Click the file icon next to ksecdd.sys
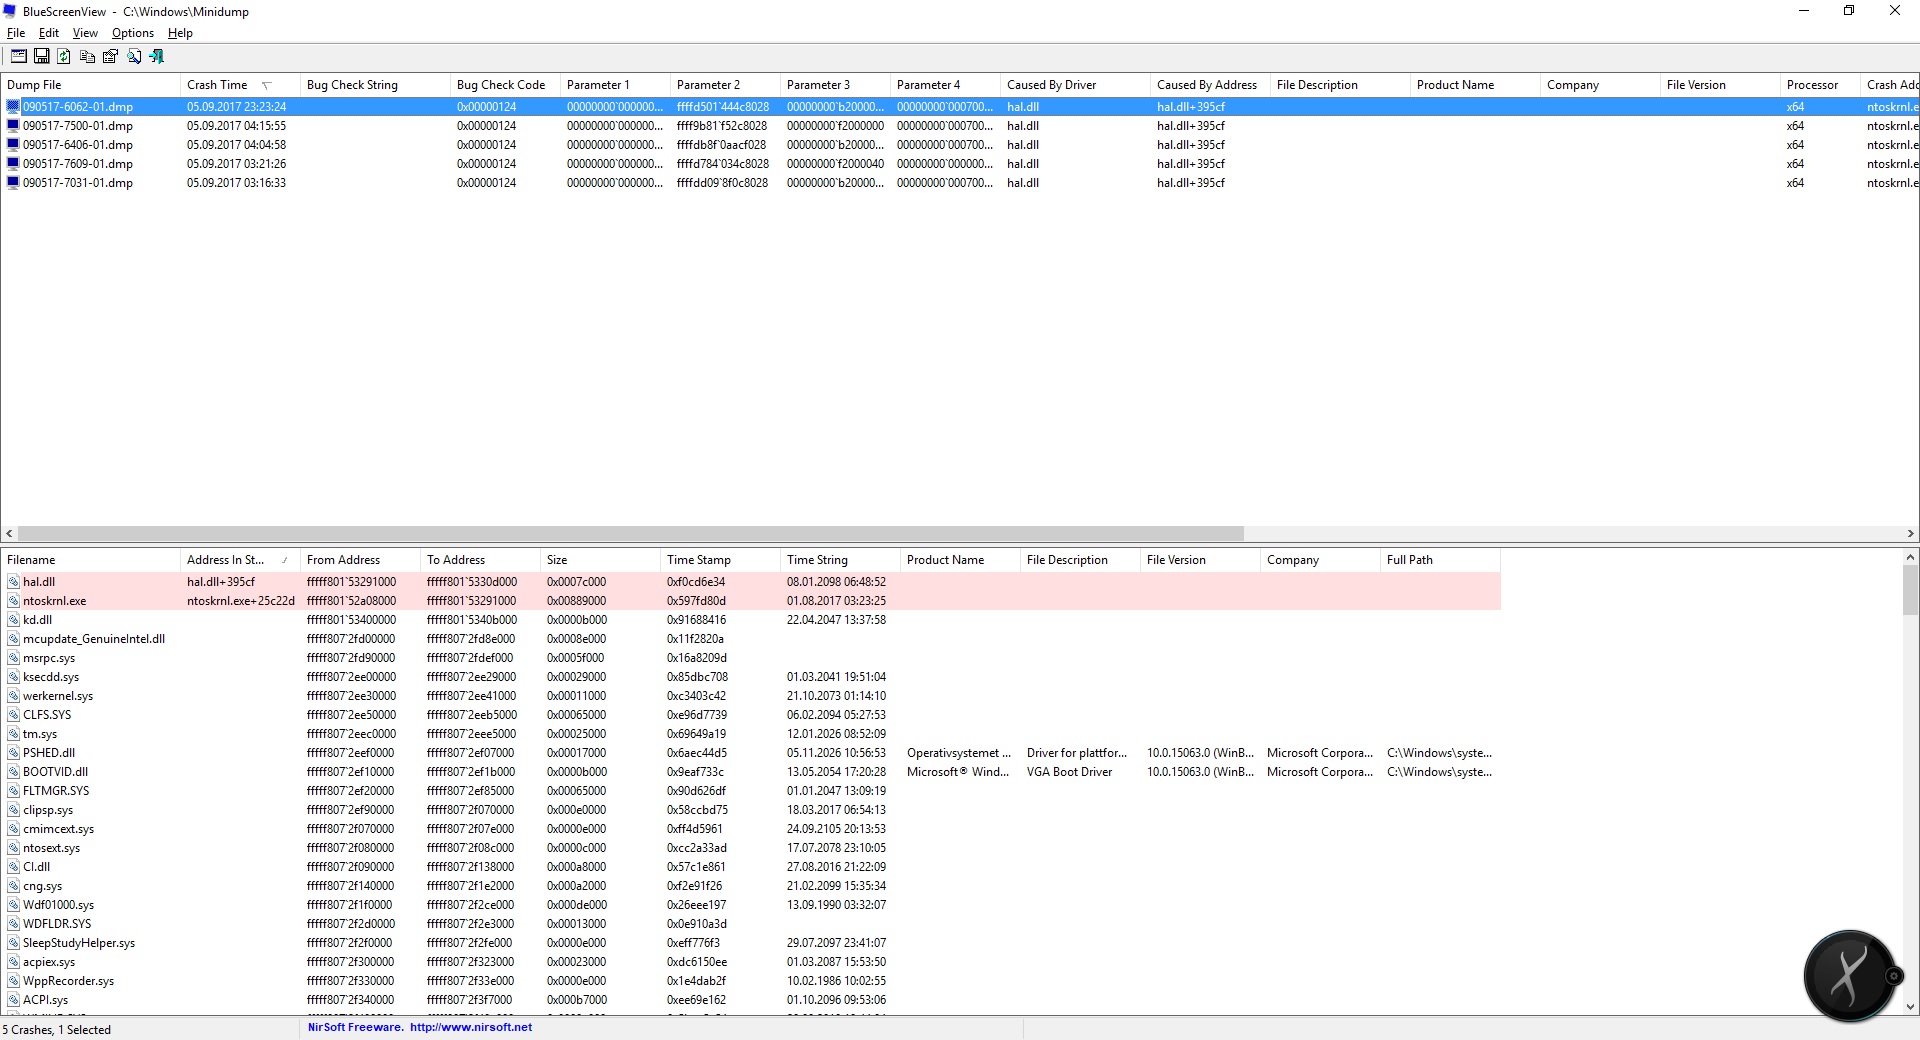1920x1040 pixels. point(13,677)
